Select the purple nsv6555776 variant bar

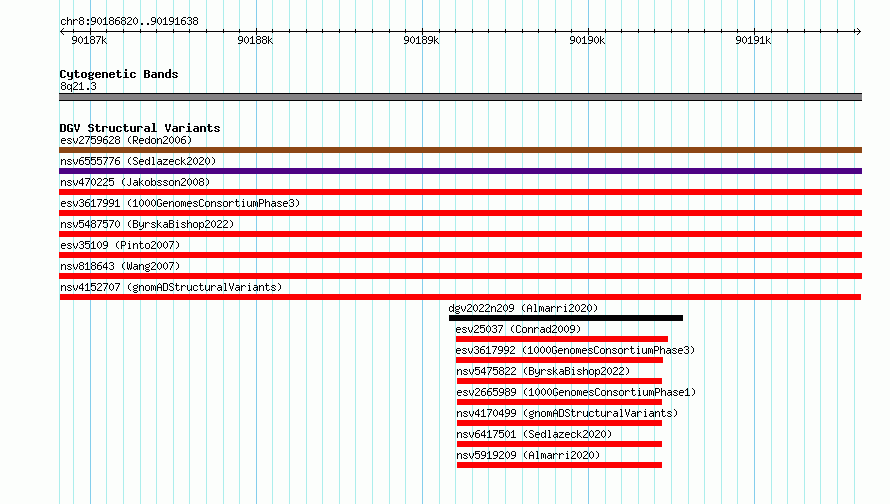coord(460,171)
